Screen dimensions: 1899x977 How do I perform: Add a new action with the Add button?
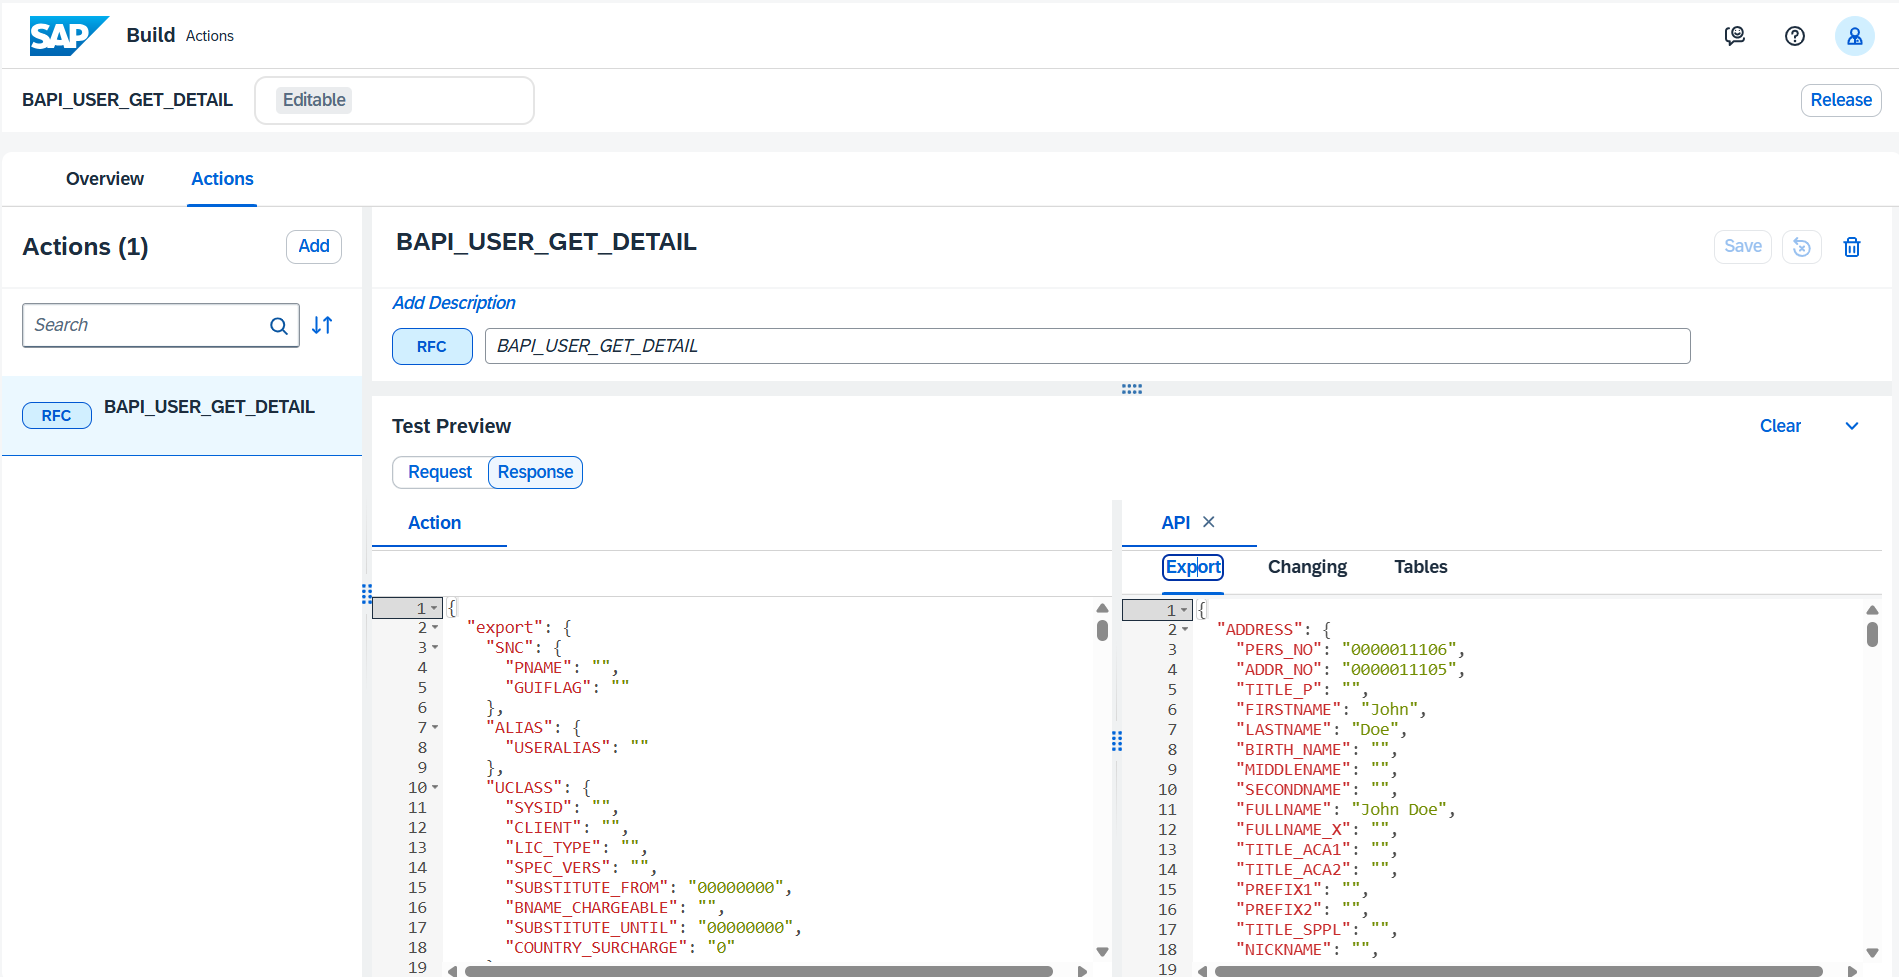(x=313, y=246)
